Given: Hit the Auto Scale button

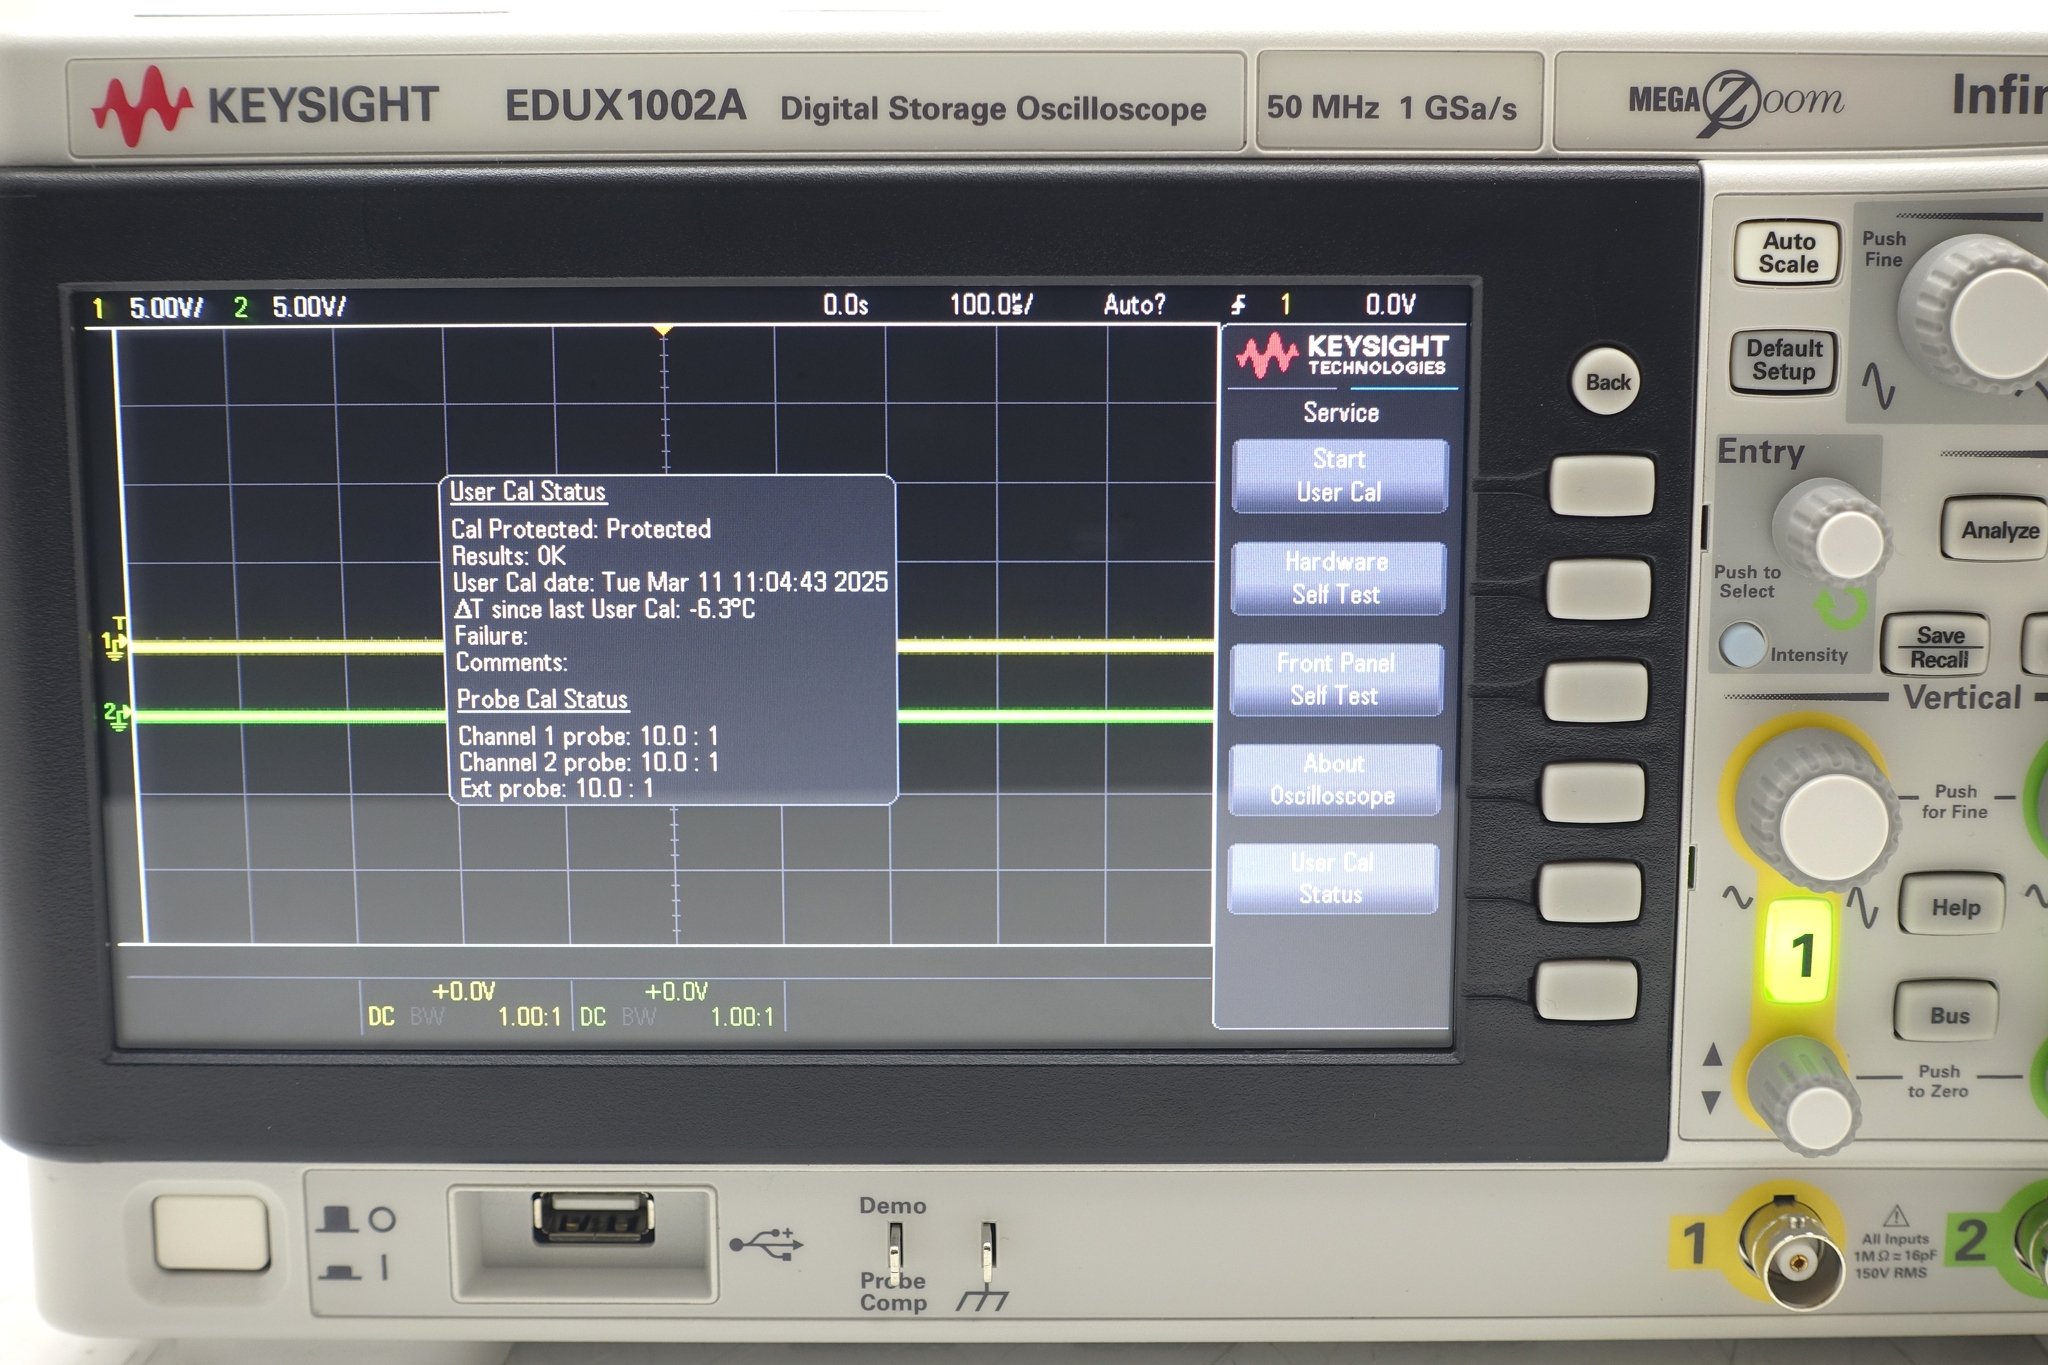Looking at the screenshot, I should coord(1788,253).
